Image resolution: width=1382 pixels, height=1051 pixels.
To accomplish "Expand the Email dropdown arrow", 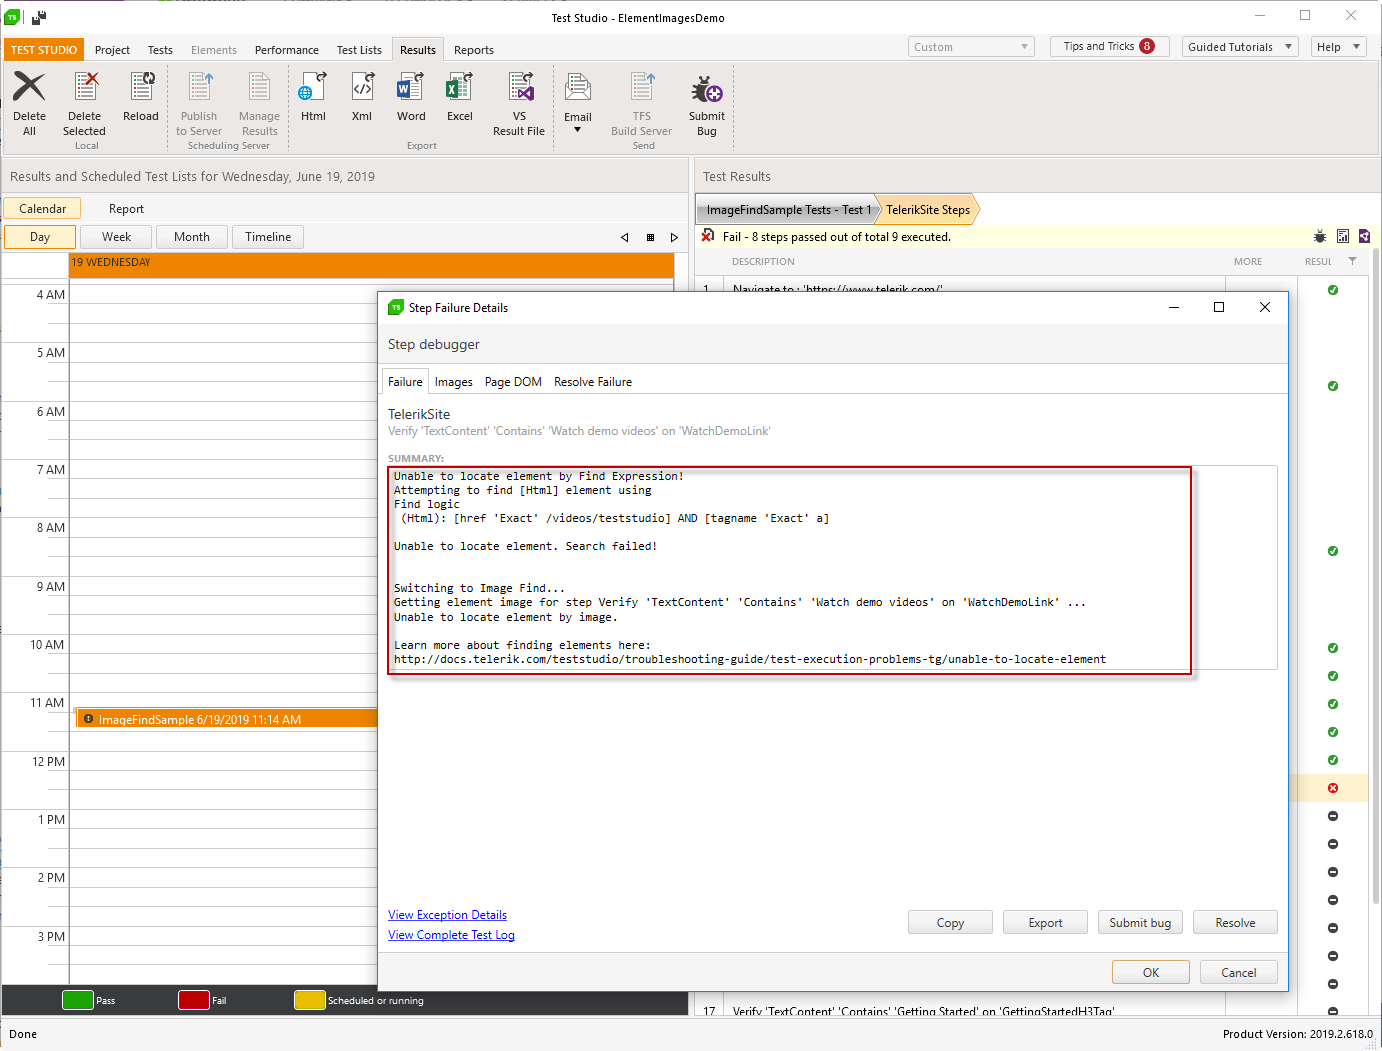I will pos(577,130).
